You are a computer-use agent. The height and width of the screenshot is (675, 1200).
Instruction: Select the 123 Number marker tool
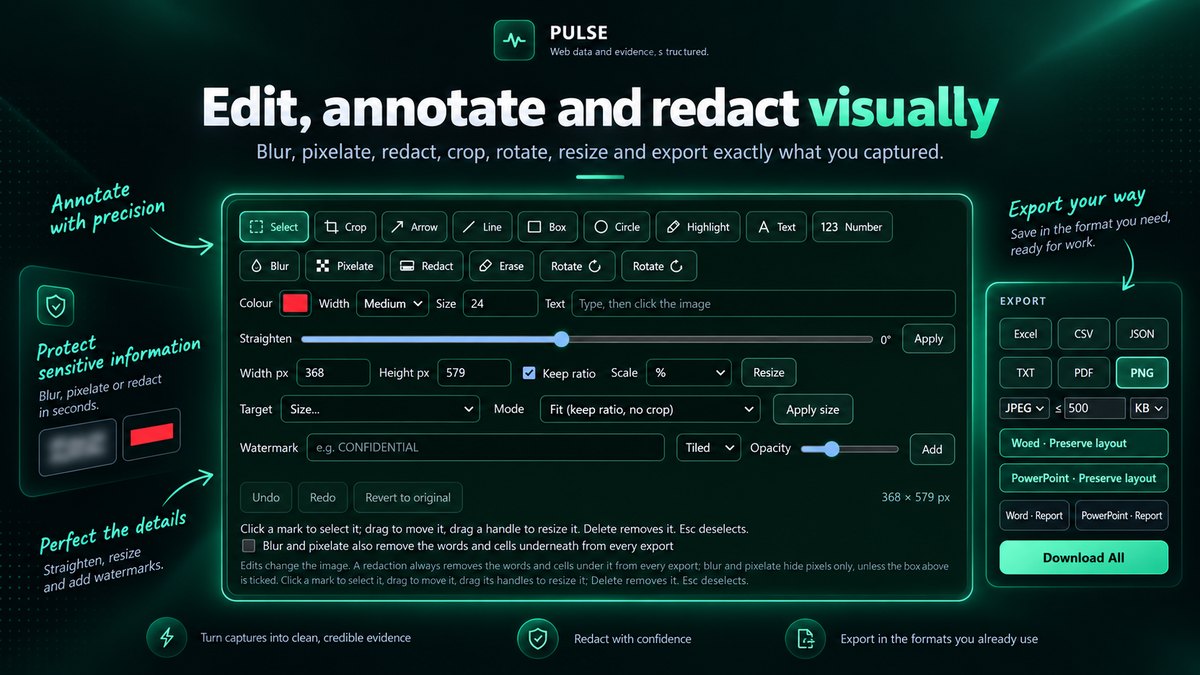pos(852,227)
